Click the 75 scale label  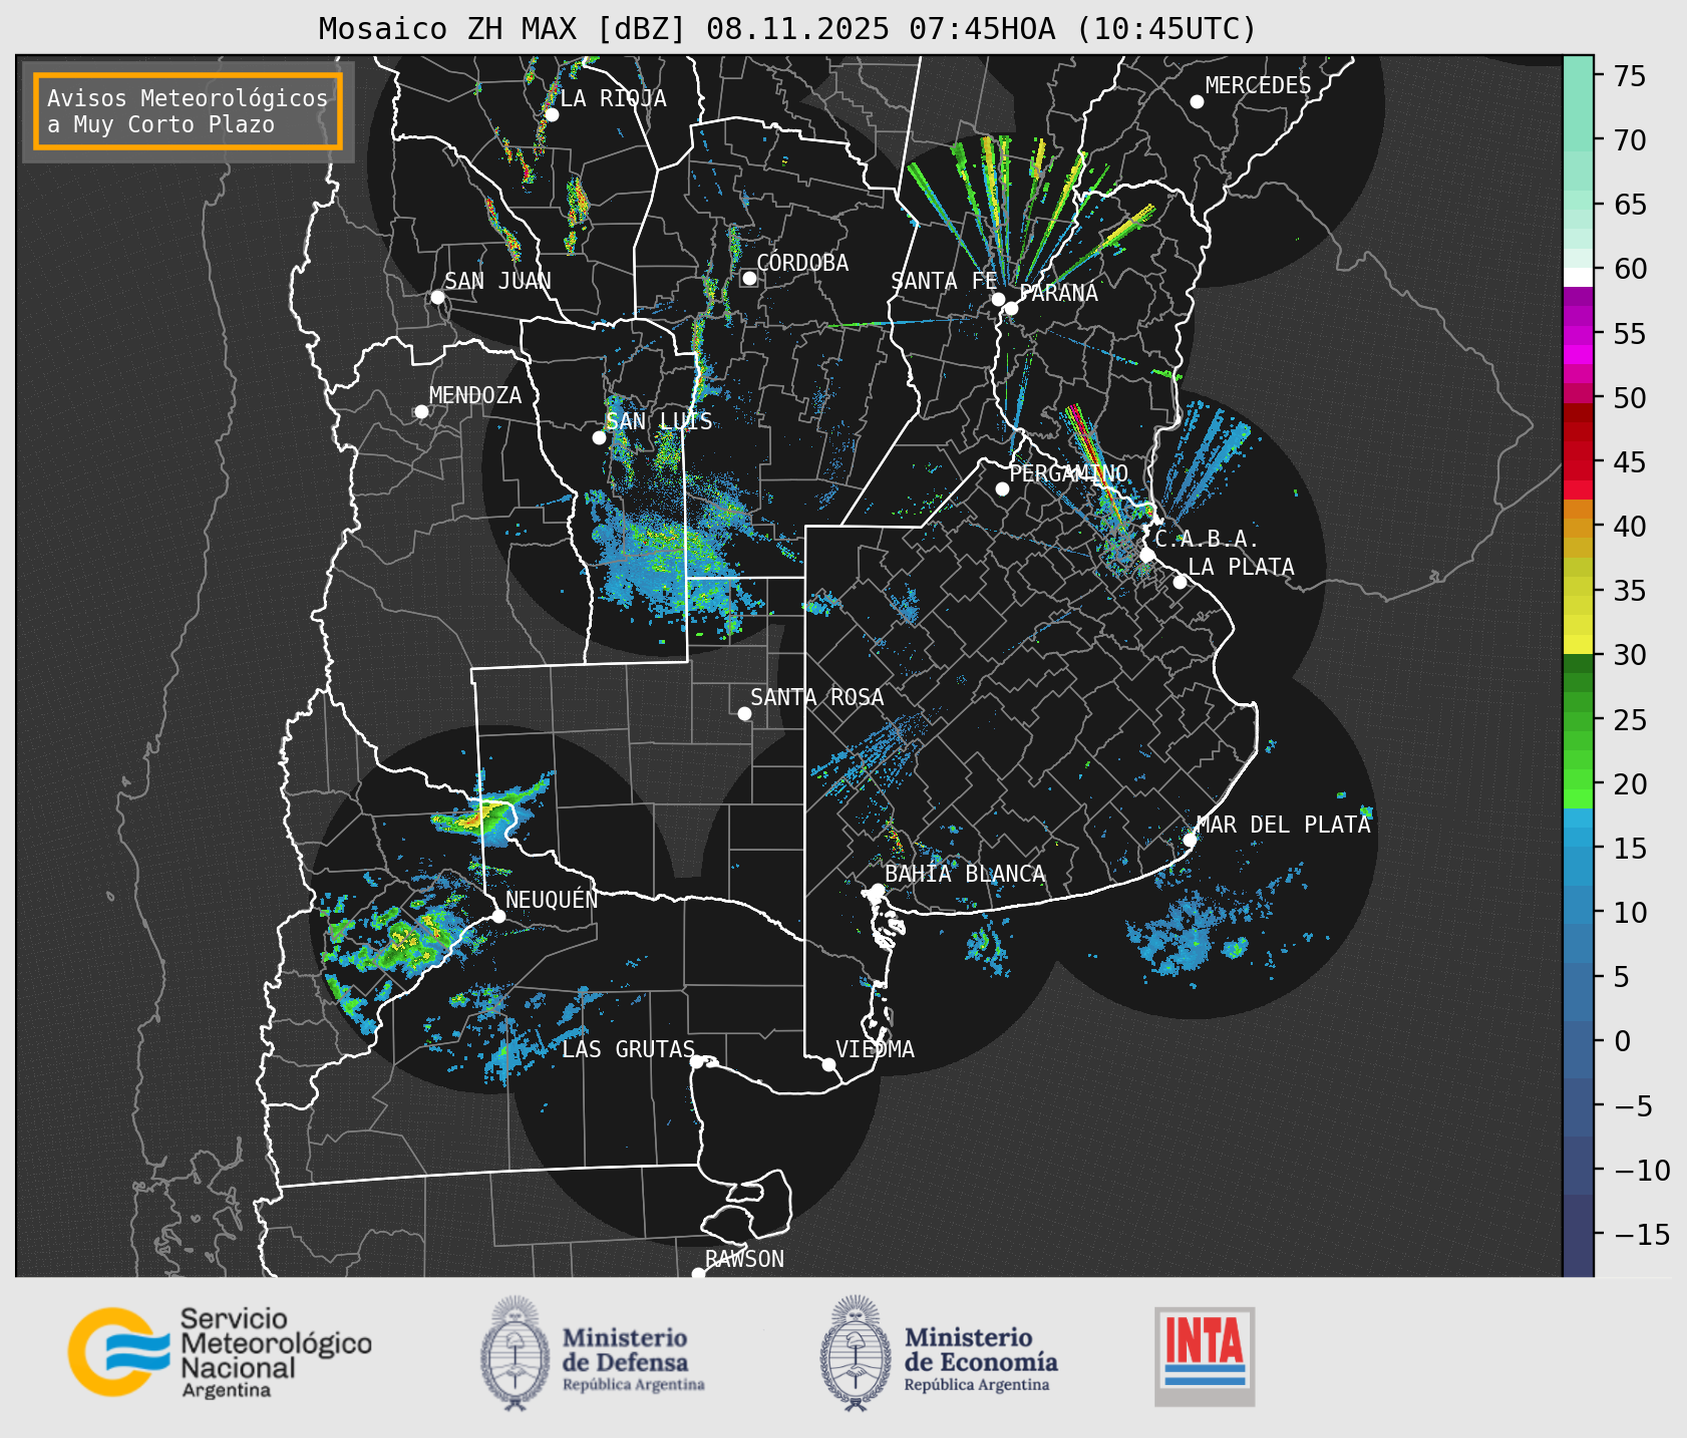[x=1632, y=76]
